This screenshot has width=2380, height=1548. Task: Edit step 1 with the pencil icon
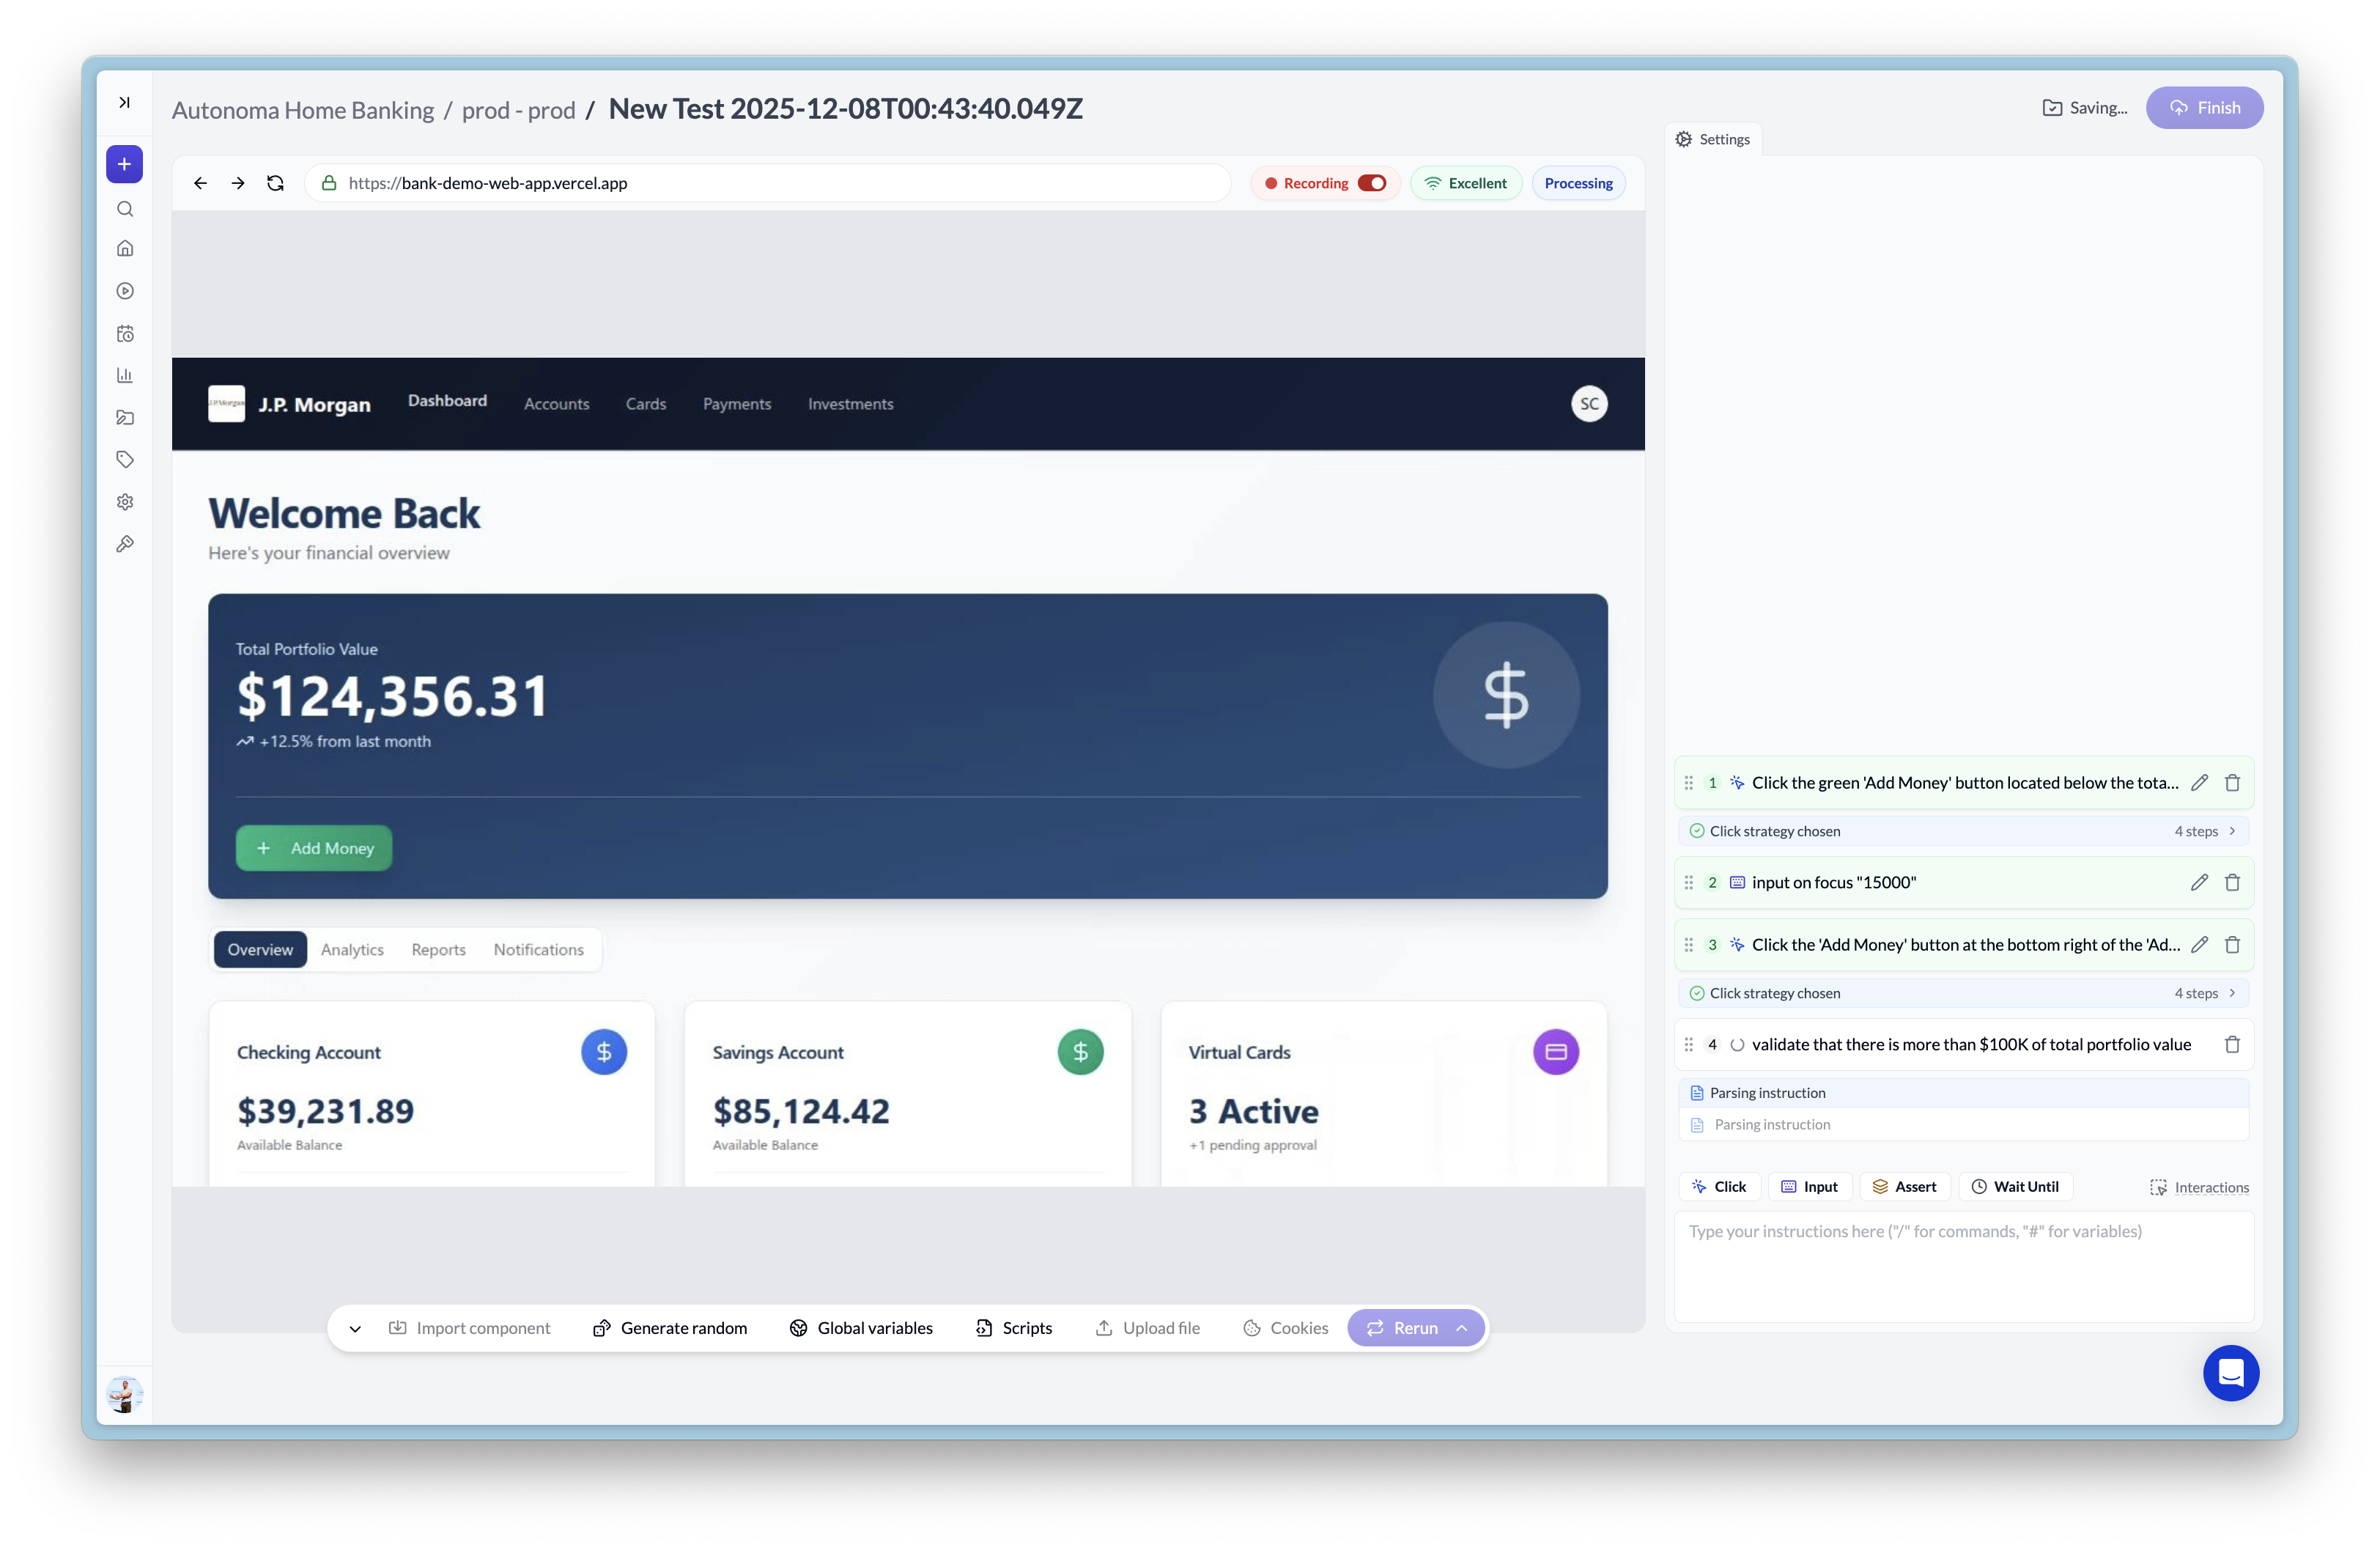click(x=2199, y=783)
